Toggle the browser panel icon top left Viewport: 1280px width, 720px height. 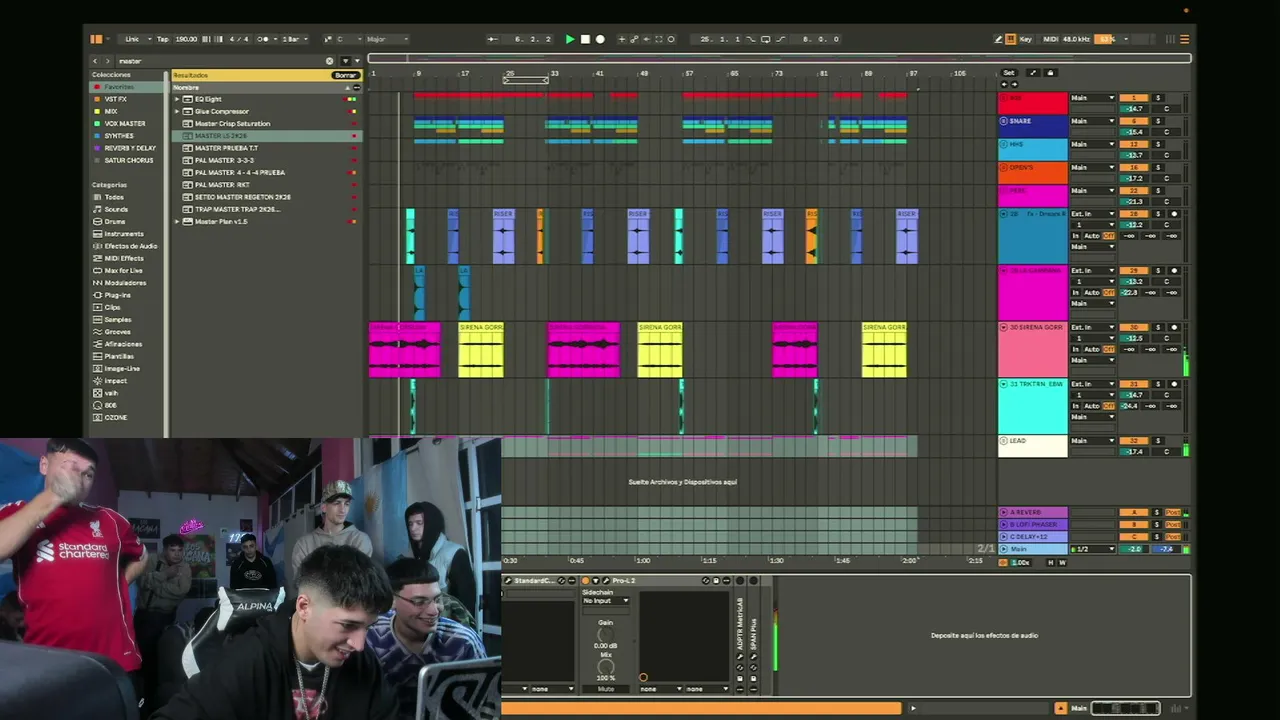click(96, 39)
